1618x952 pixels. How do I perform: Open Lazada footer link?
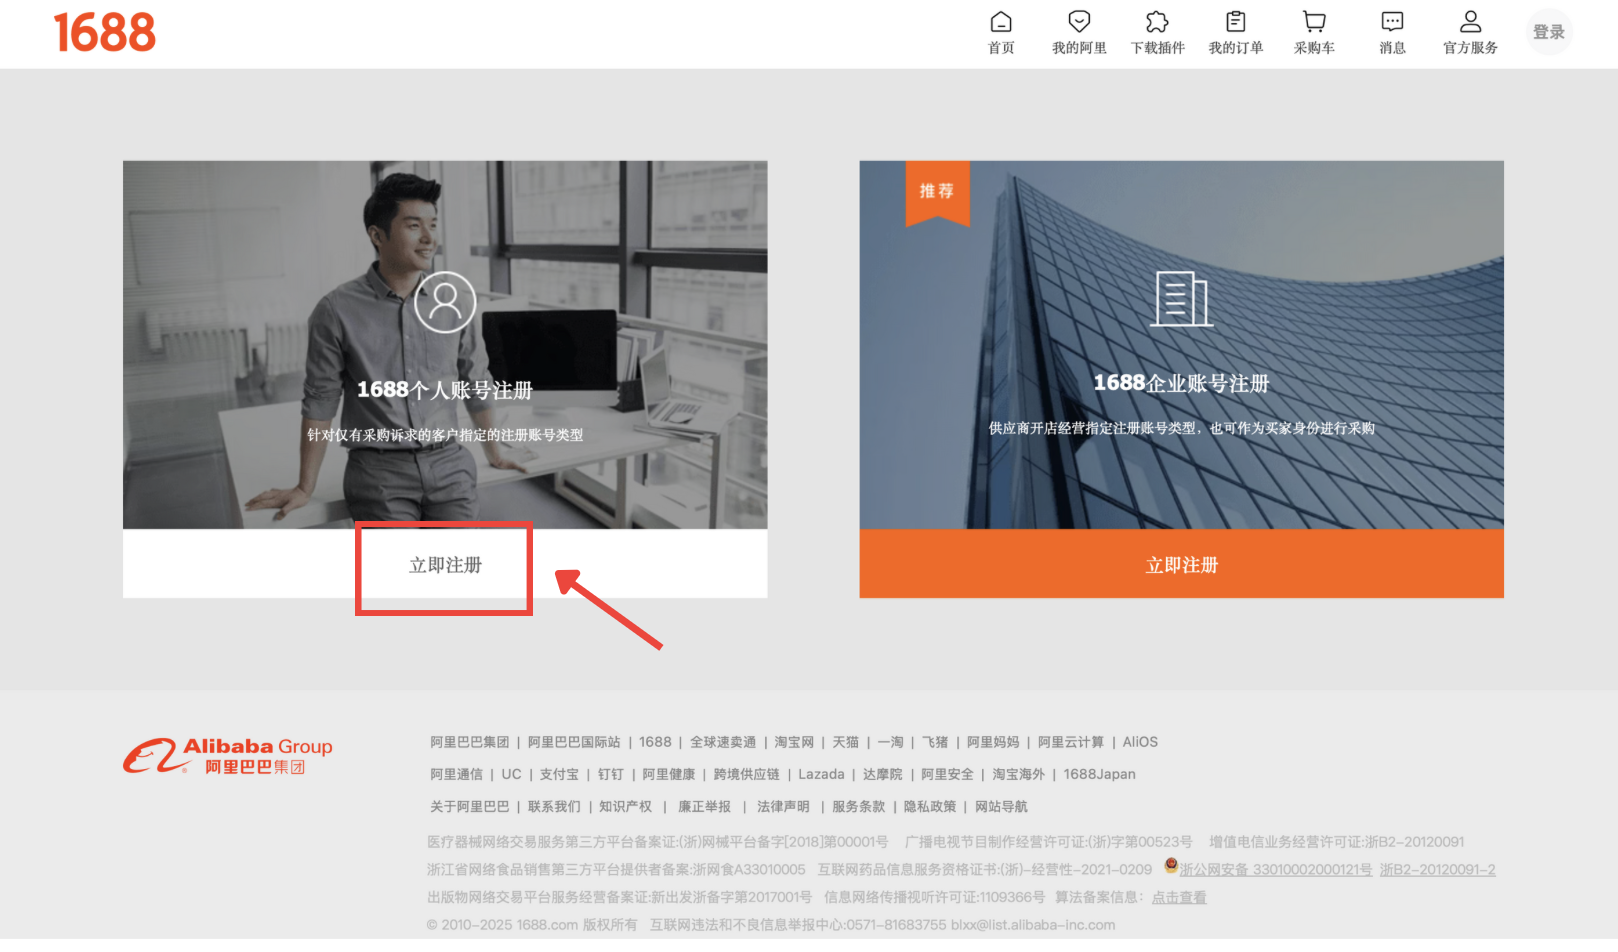coord(821,774)
